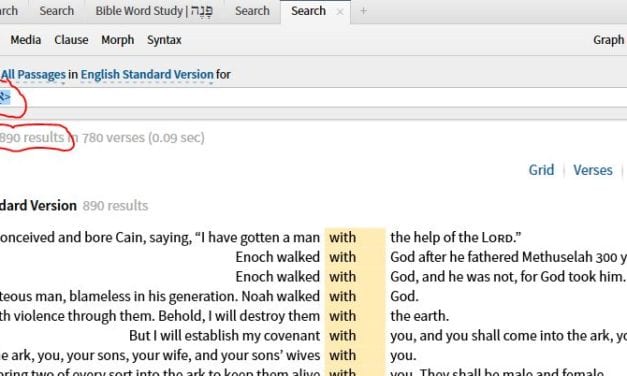Select the active Search tab
This screenshot has height=376, width=627.
pyautogui.click(x=308, y=11)
